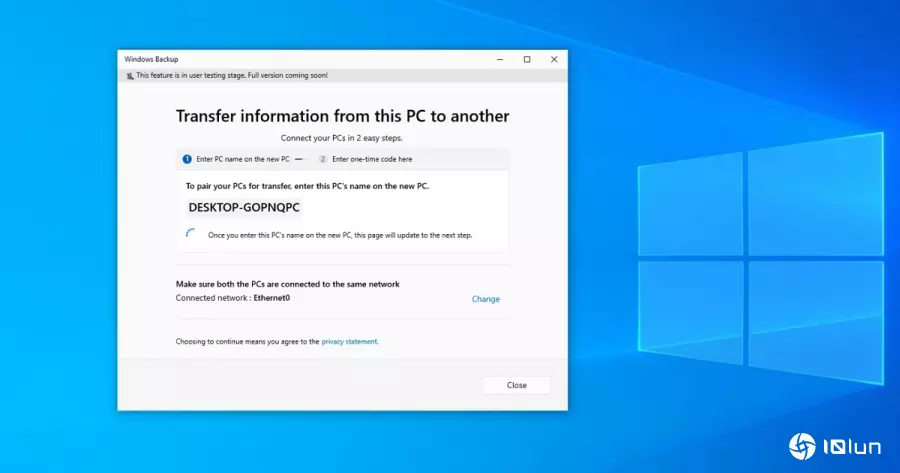Select step 2 Enter one-time code tab

(x=366, y=159)
